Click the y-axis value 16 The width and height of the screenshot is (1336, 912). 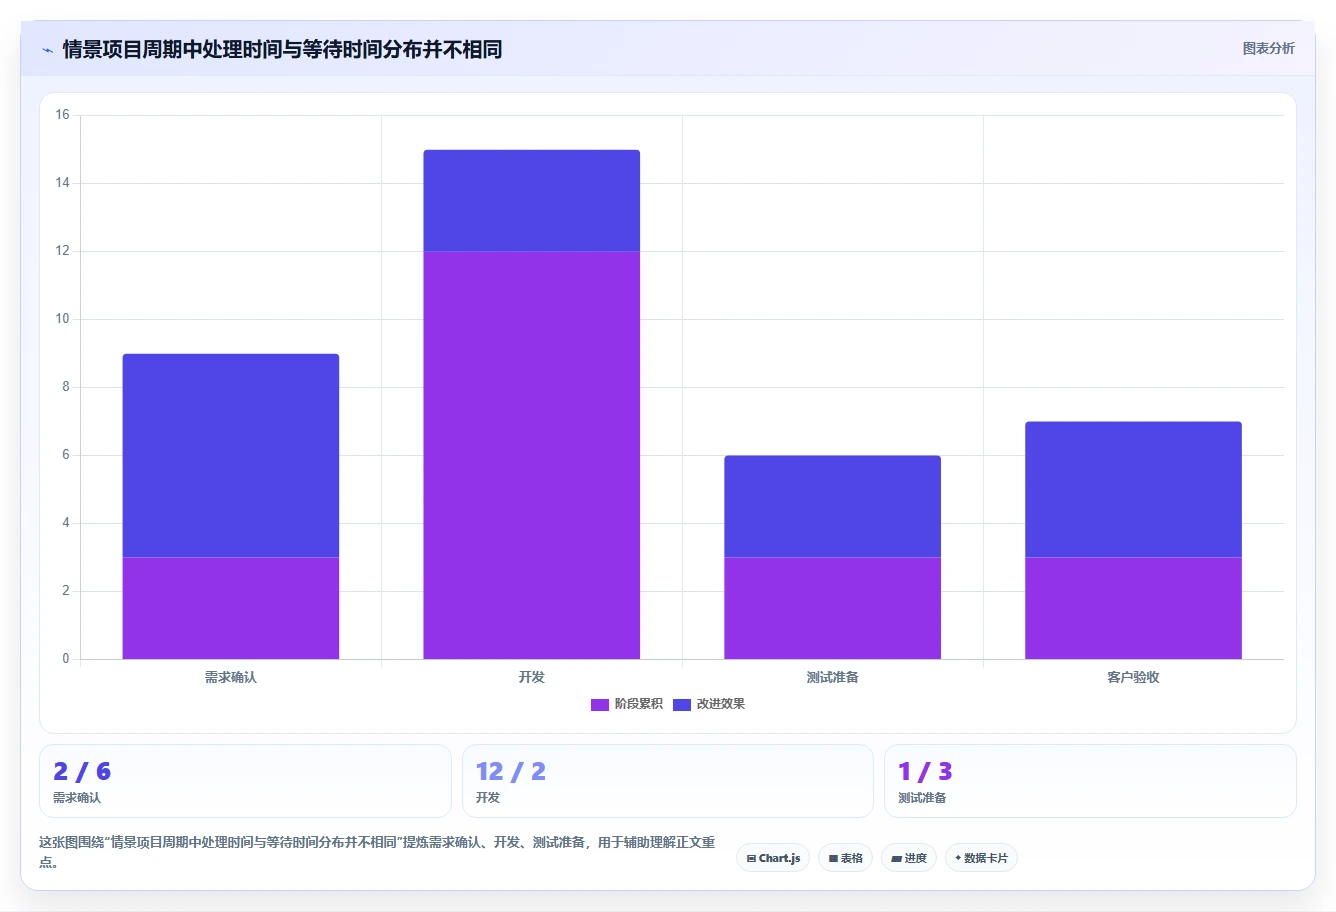pos(63,115)
